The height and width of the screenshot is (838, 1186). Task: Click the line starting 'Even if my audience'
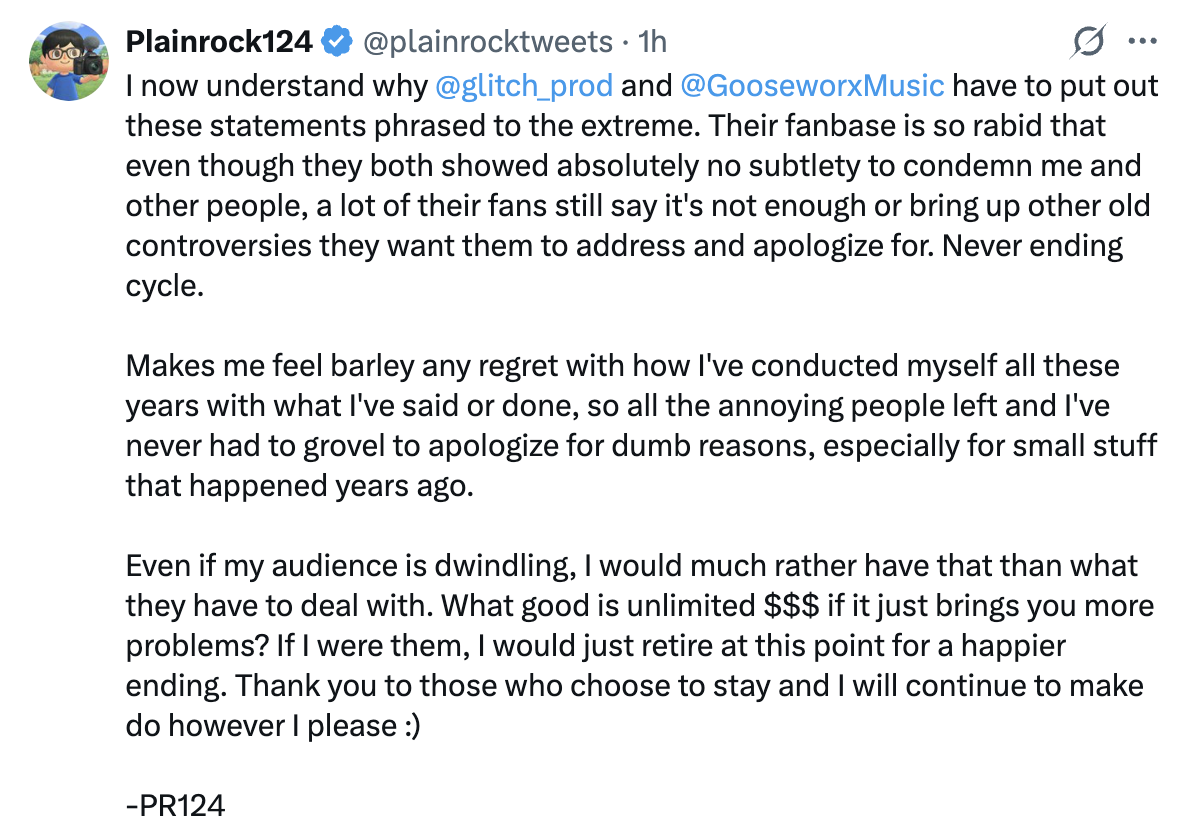point(632,566)
